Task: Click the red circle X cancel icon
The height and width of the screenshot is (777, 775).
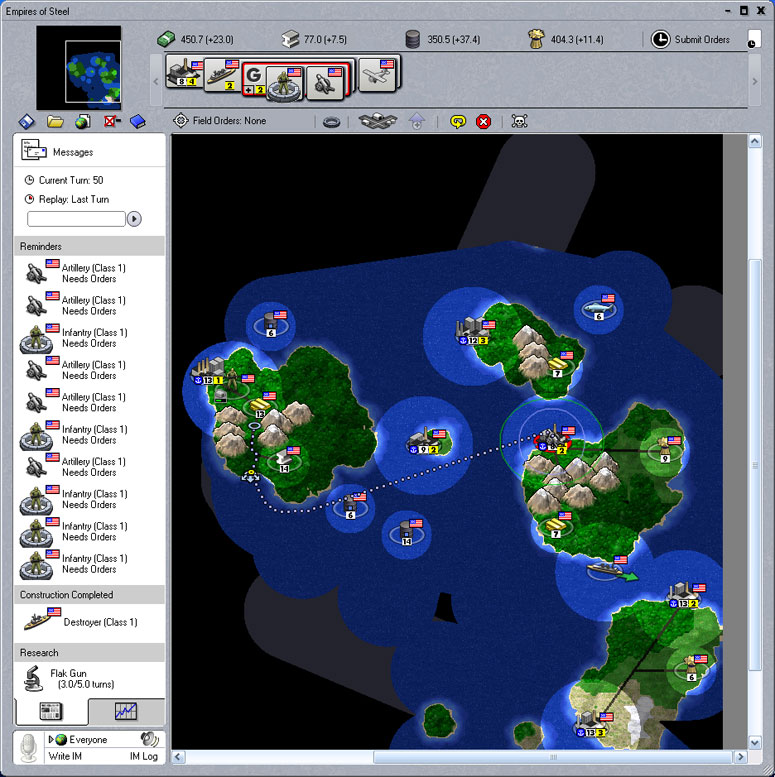Action: click(x=484, y=121)
